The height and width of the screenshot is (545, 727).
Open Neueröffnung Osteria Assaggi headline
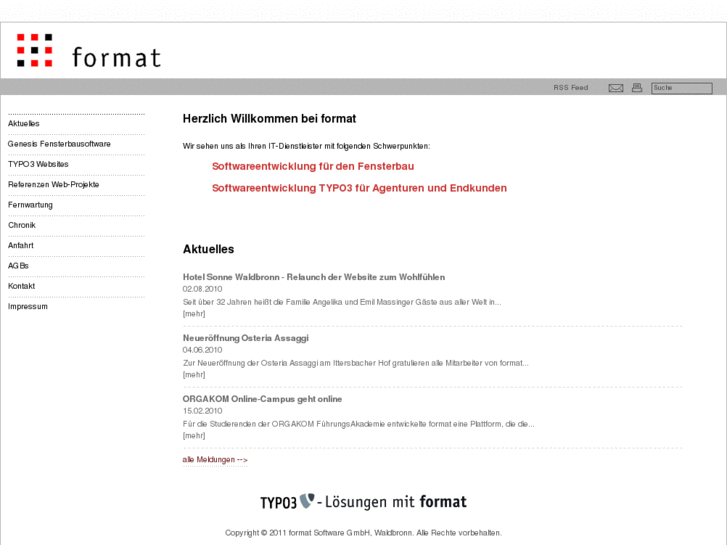coord(246,338)
